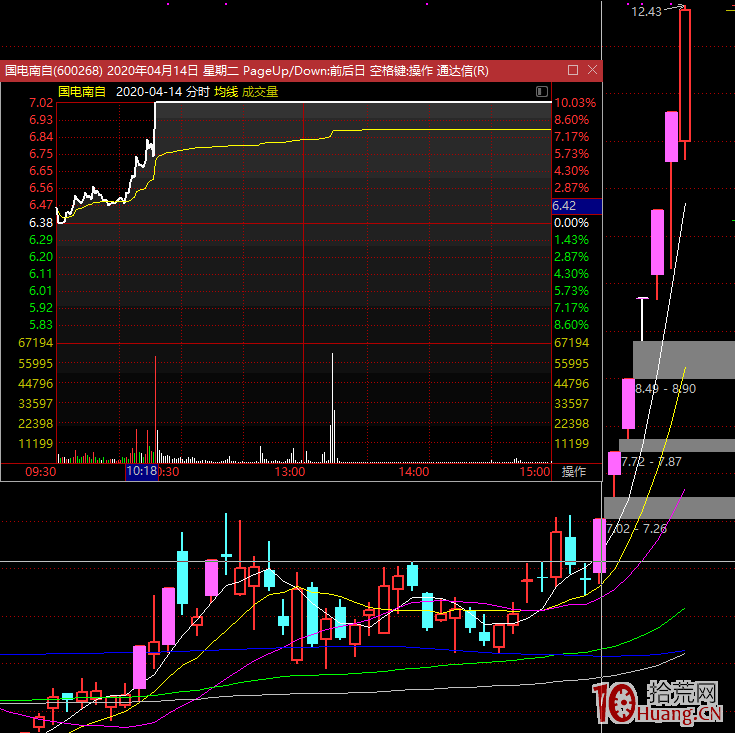Screen dimensions: 735x733
Task: Click the 14:00 time axis label
Action: click(x=414, y=471)
